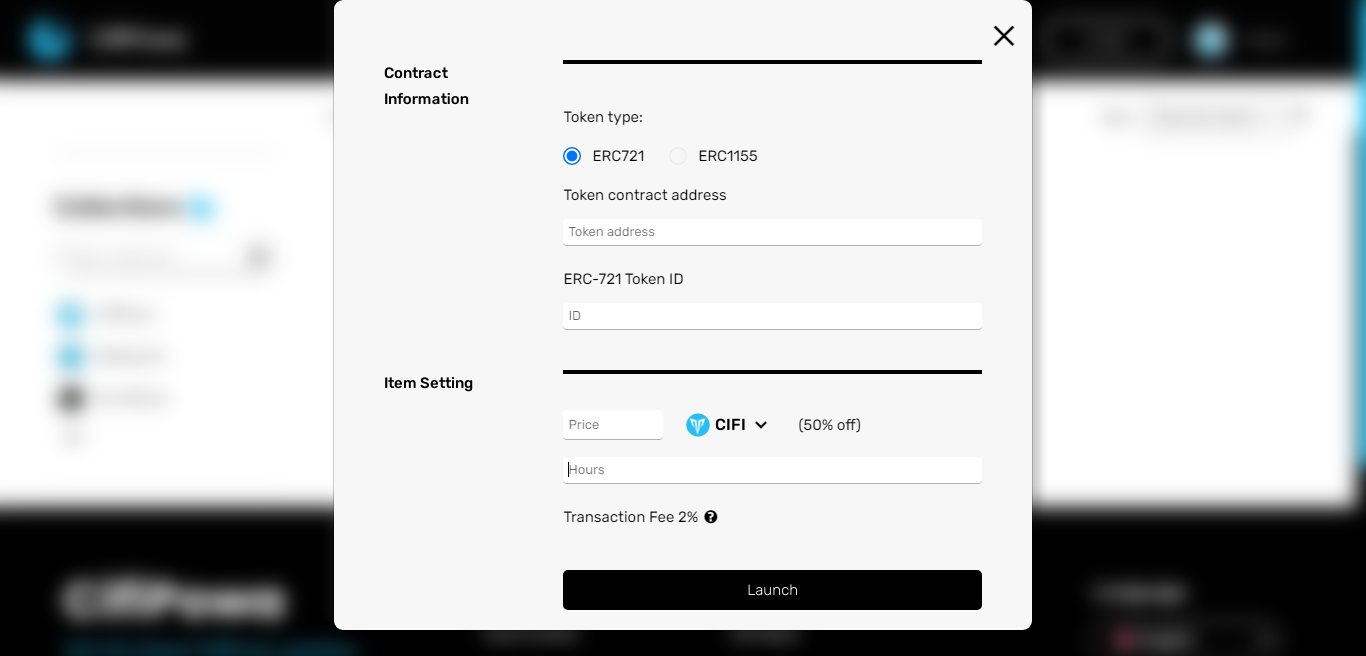Viewport: 1366px width, 656px height.
Task: Click the blurred search button in collections sidebar
Action: click(258, 258)
